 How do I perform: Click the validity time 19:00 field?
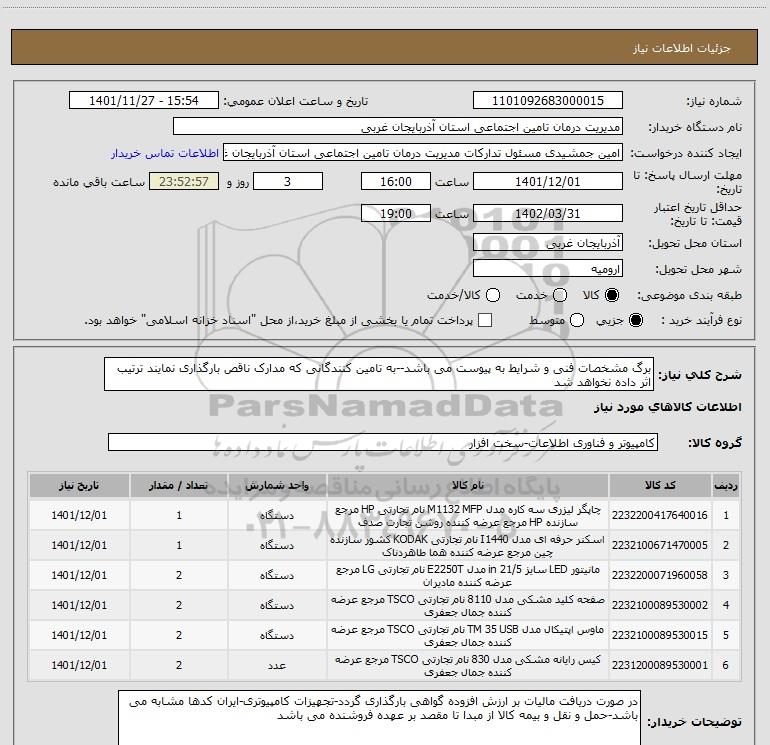click(x=396, y=214)
